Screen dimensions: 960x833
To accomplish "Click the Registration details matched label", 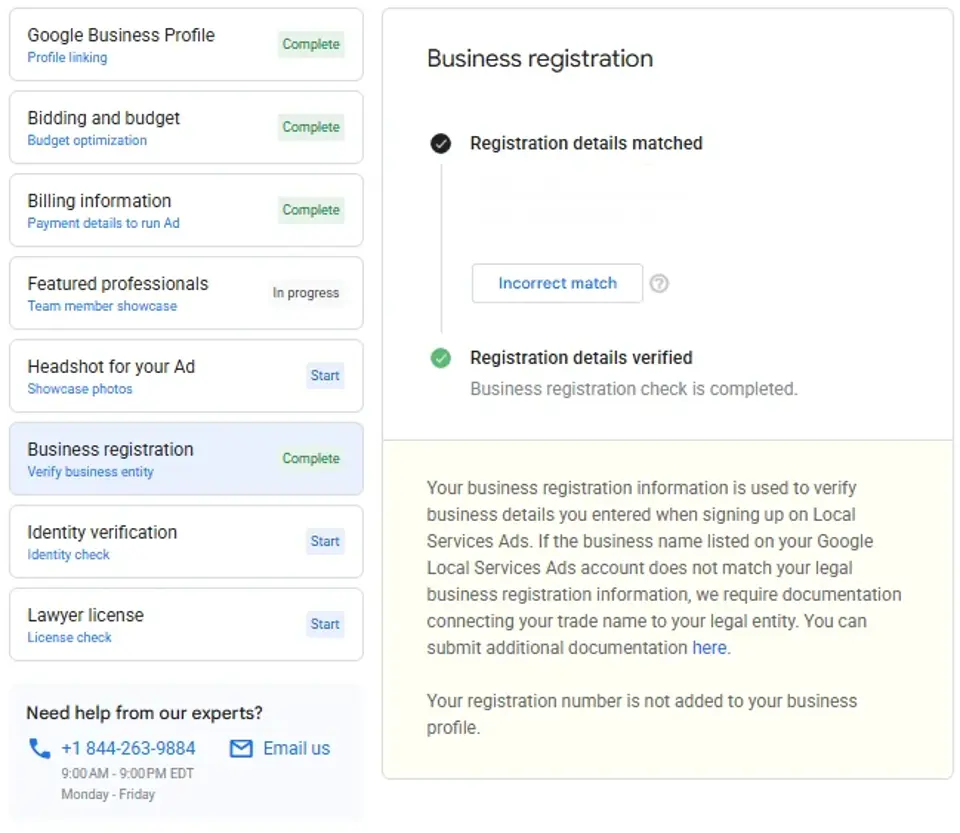I will (586, 143).
